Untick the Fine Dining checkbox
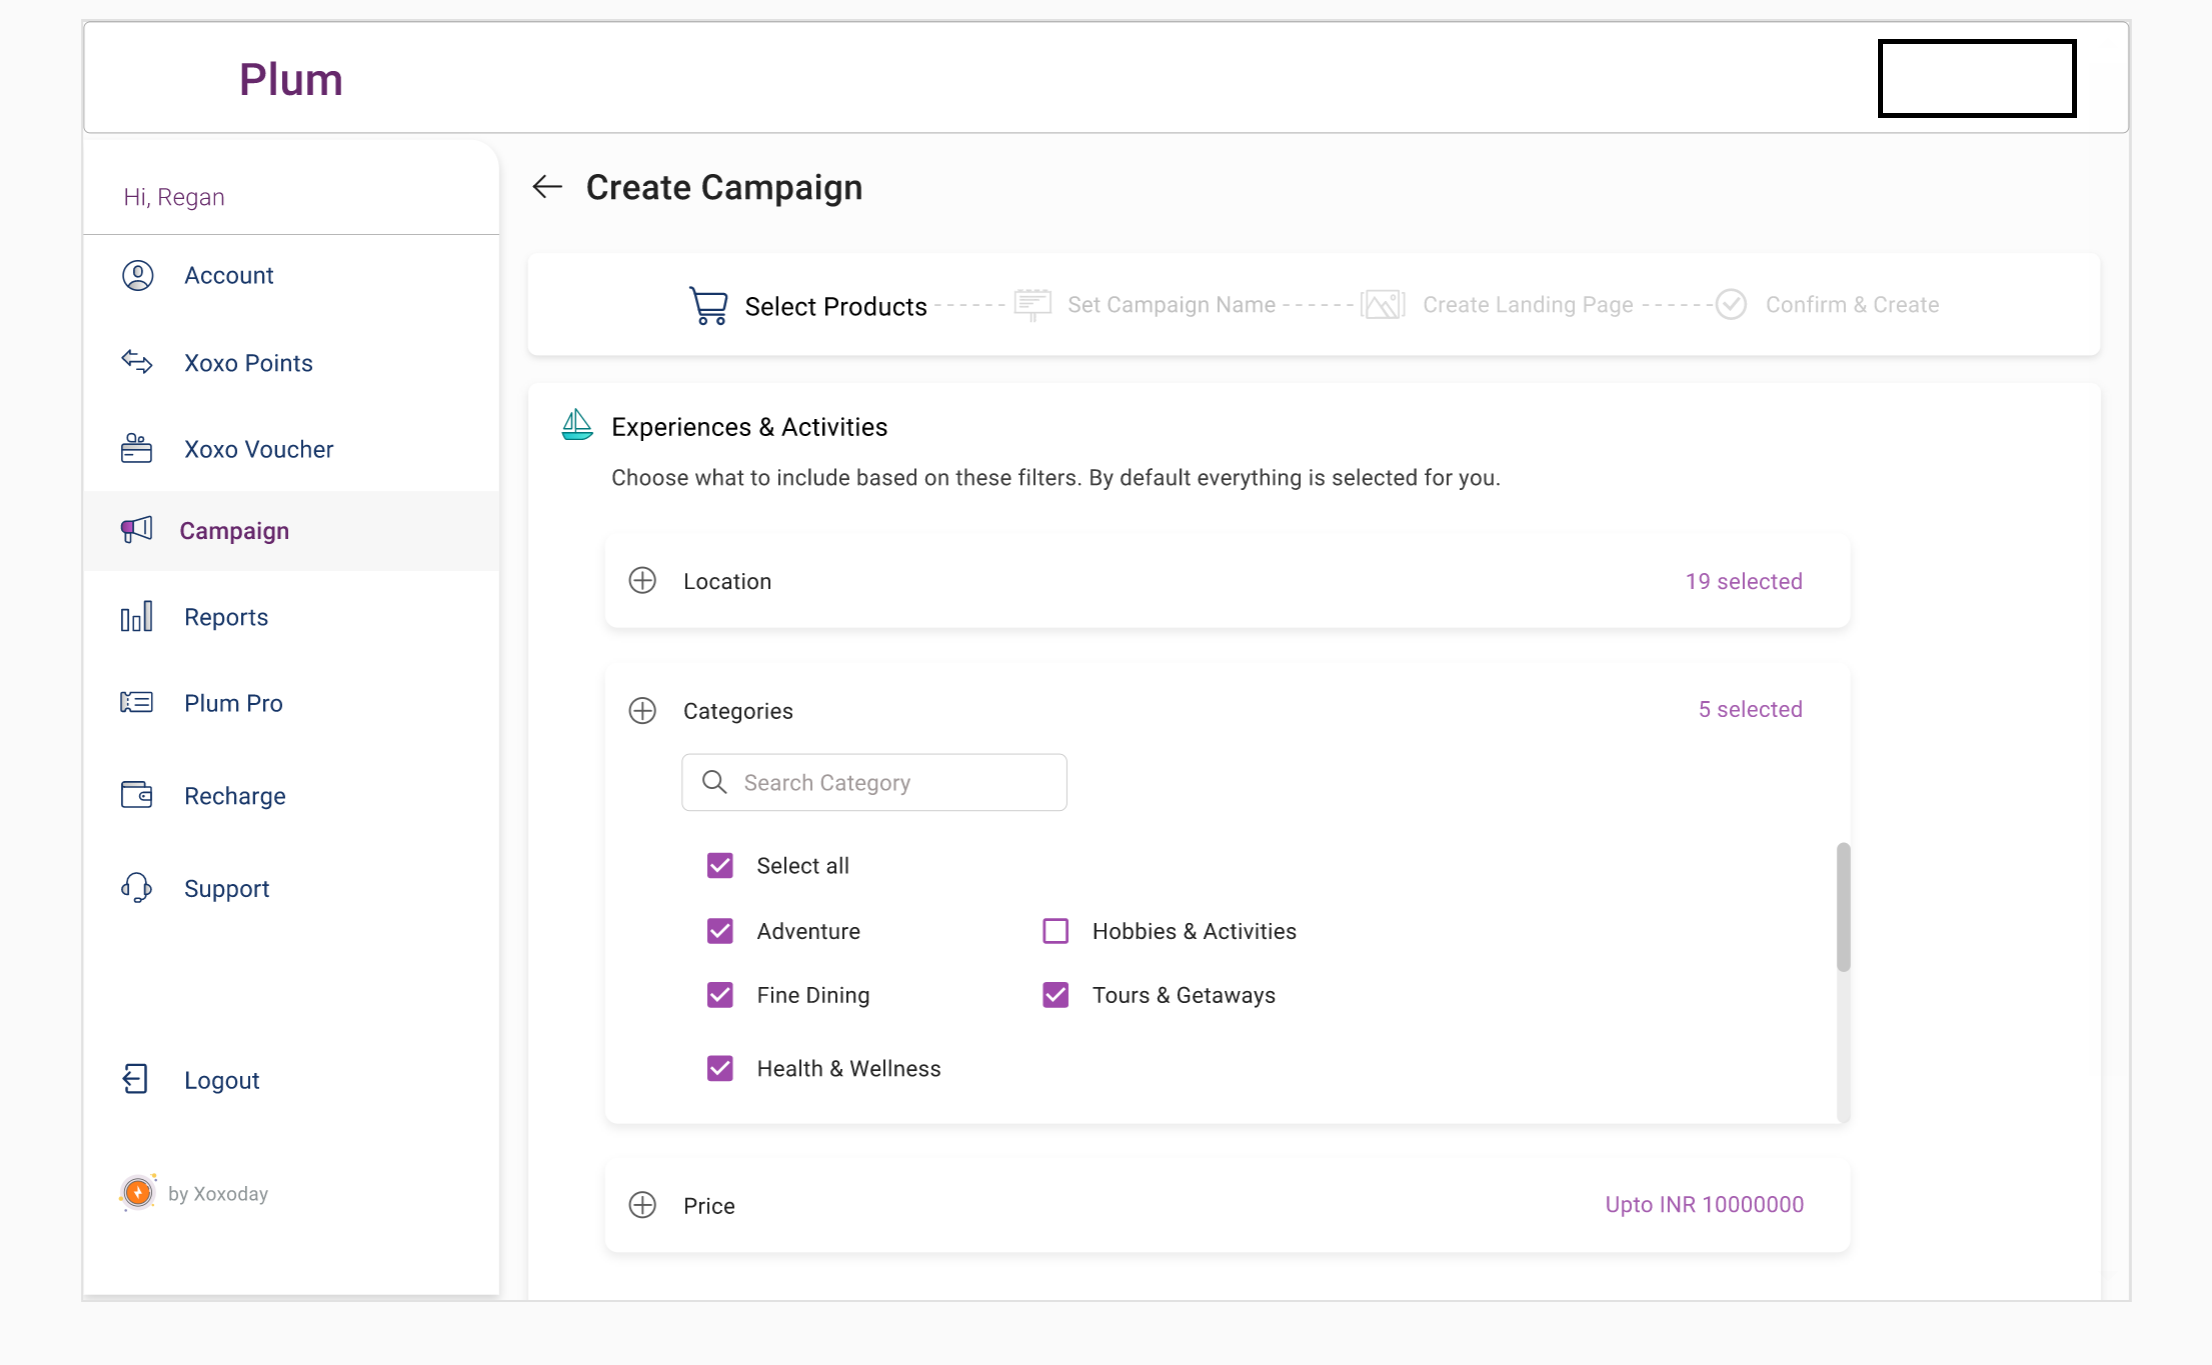2212x1365 pixels. [720, 995]
